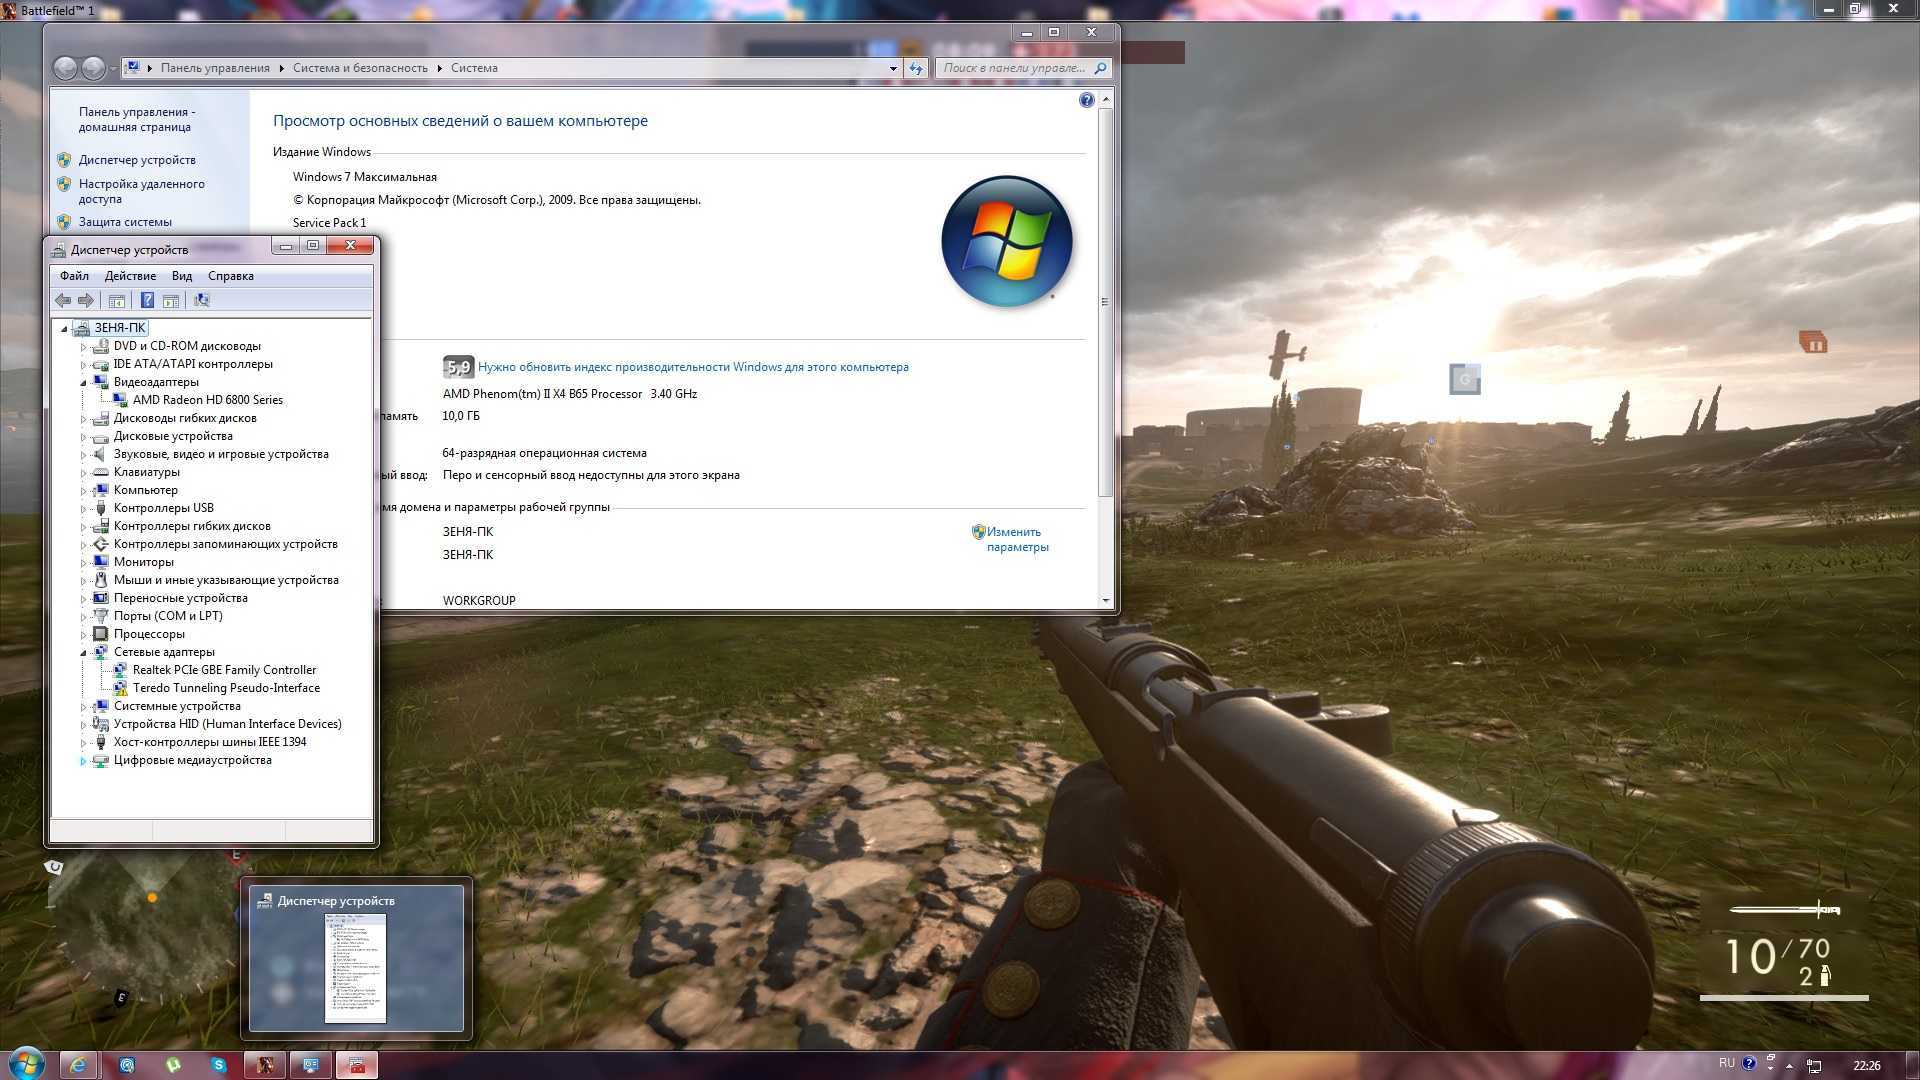The height and width of the screenshot is (1080, 1920).
Task: Click Изменить параметры link
Action: click(1017, 539)
